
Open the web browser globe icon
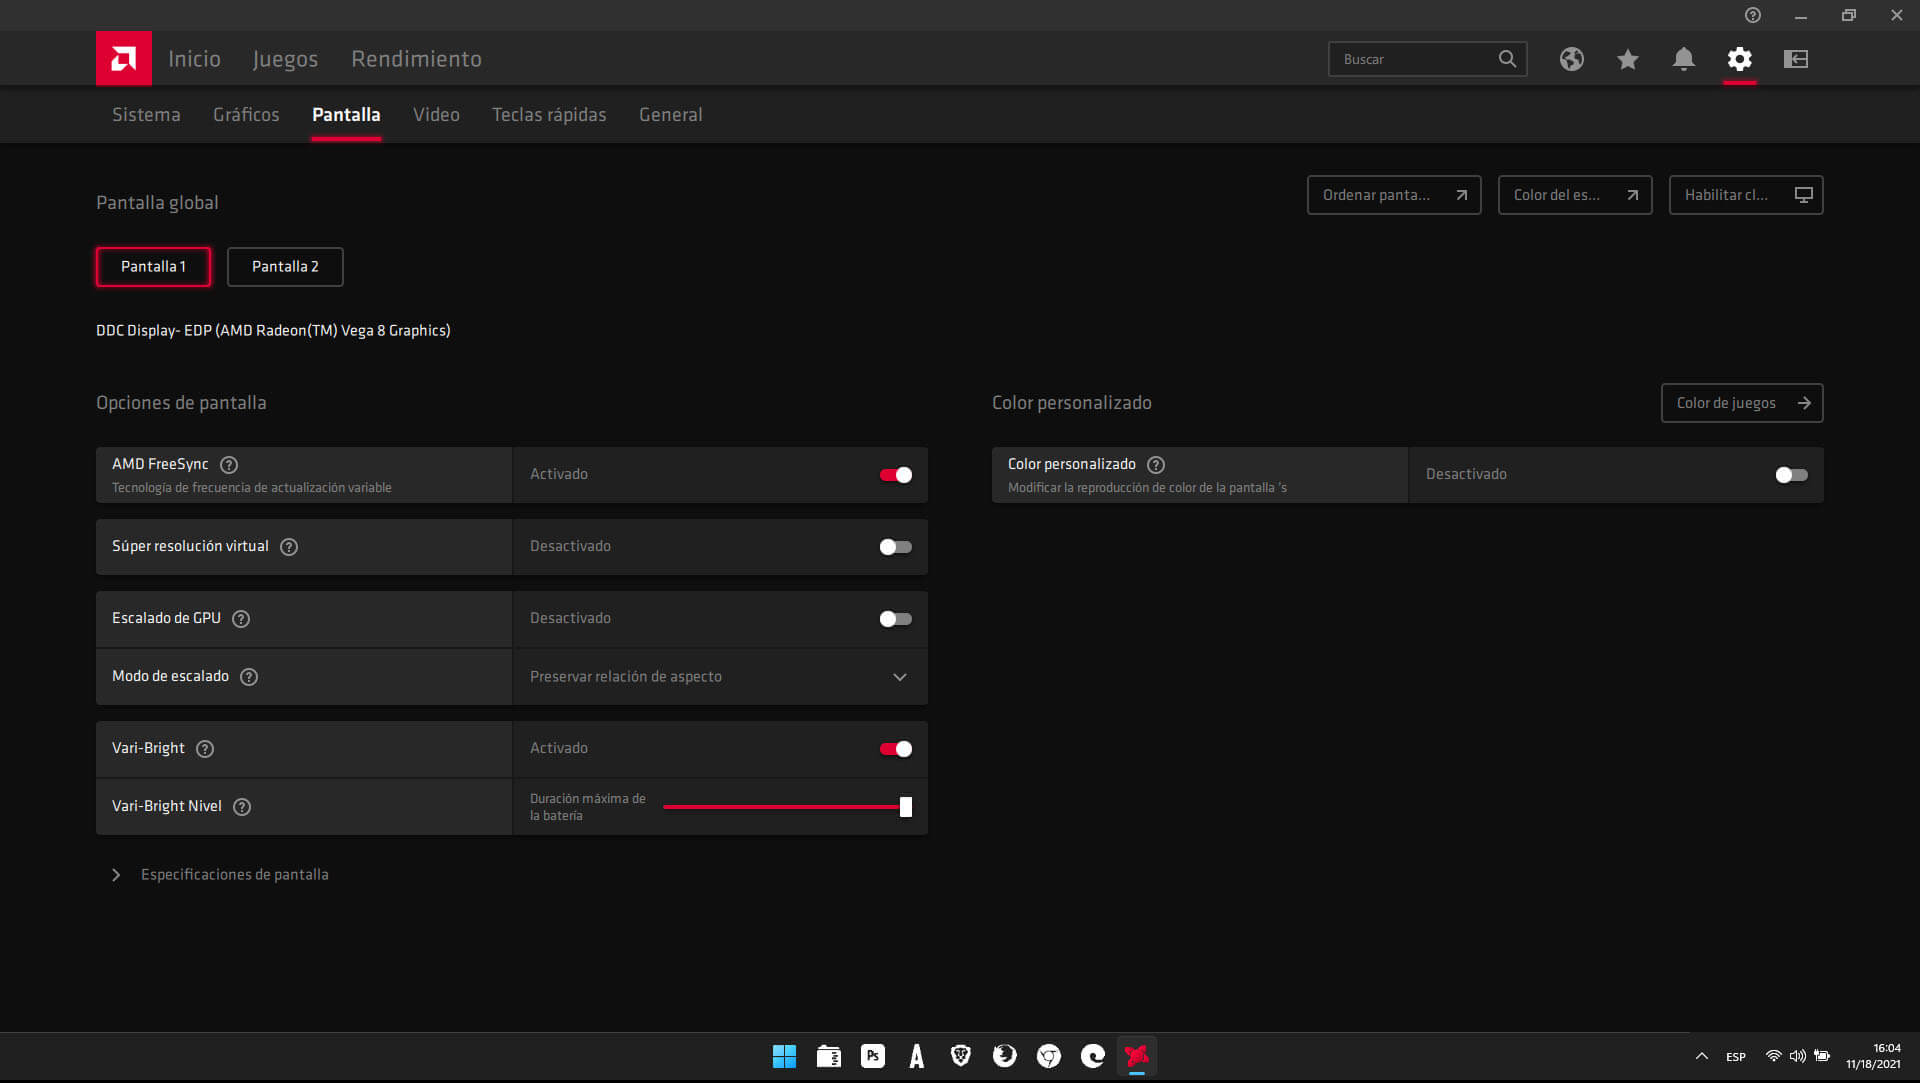click(x=1572, y=59)
